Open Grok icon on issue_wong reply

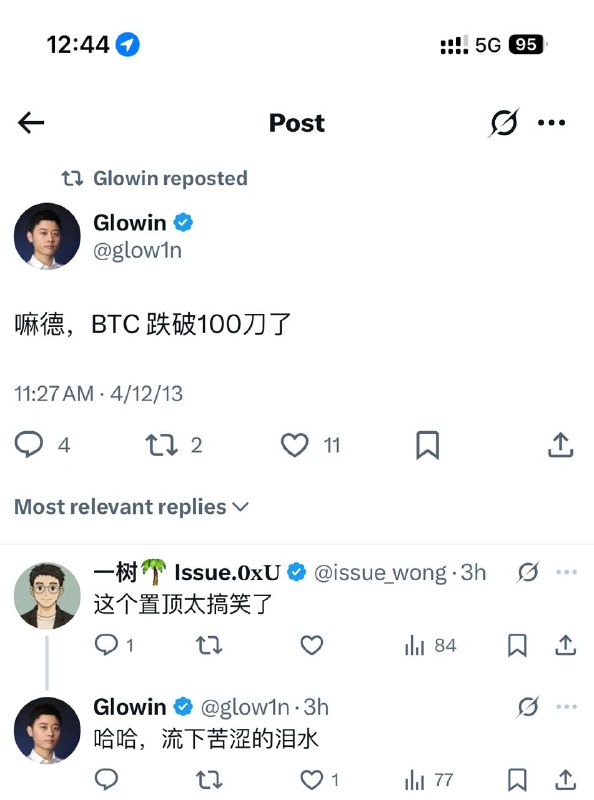(528, 572)
